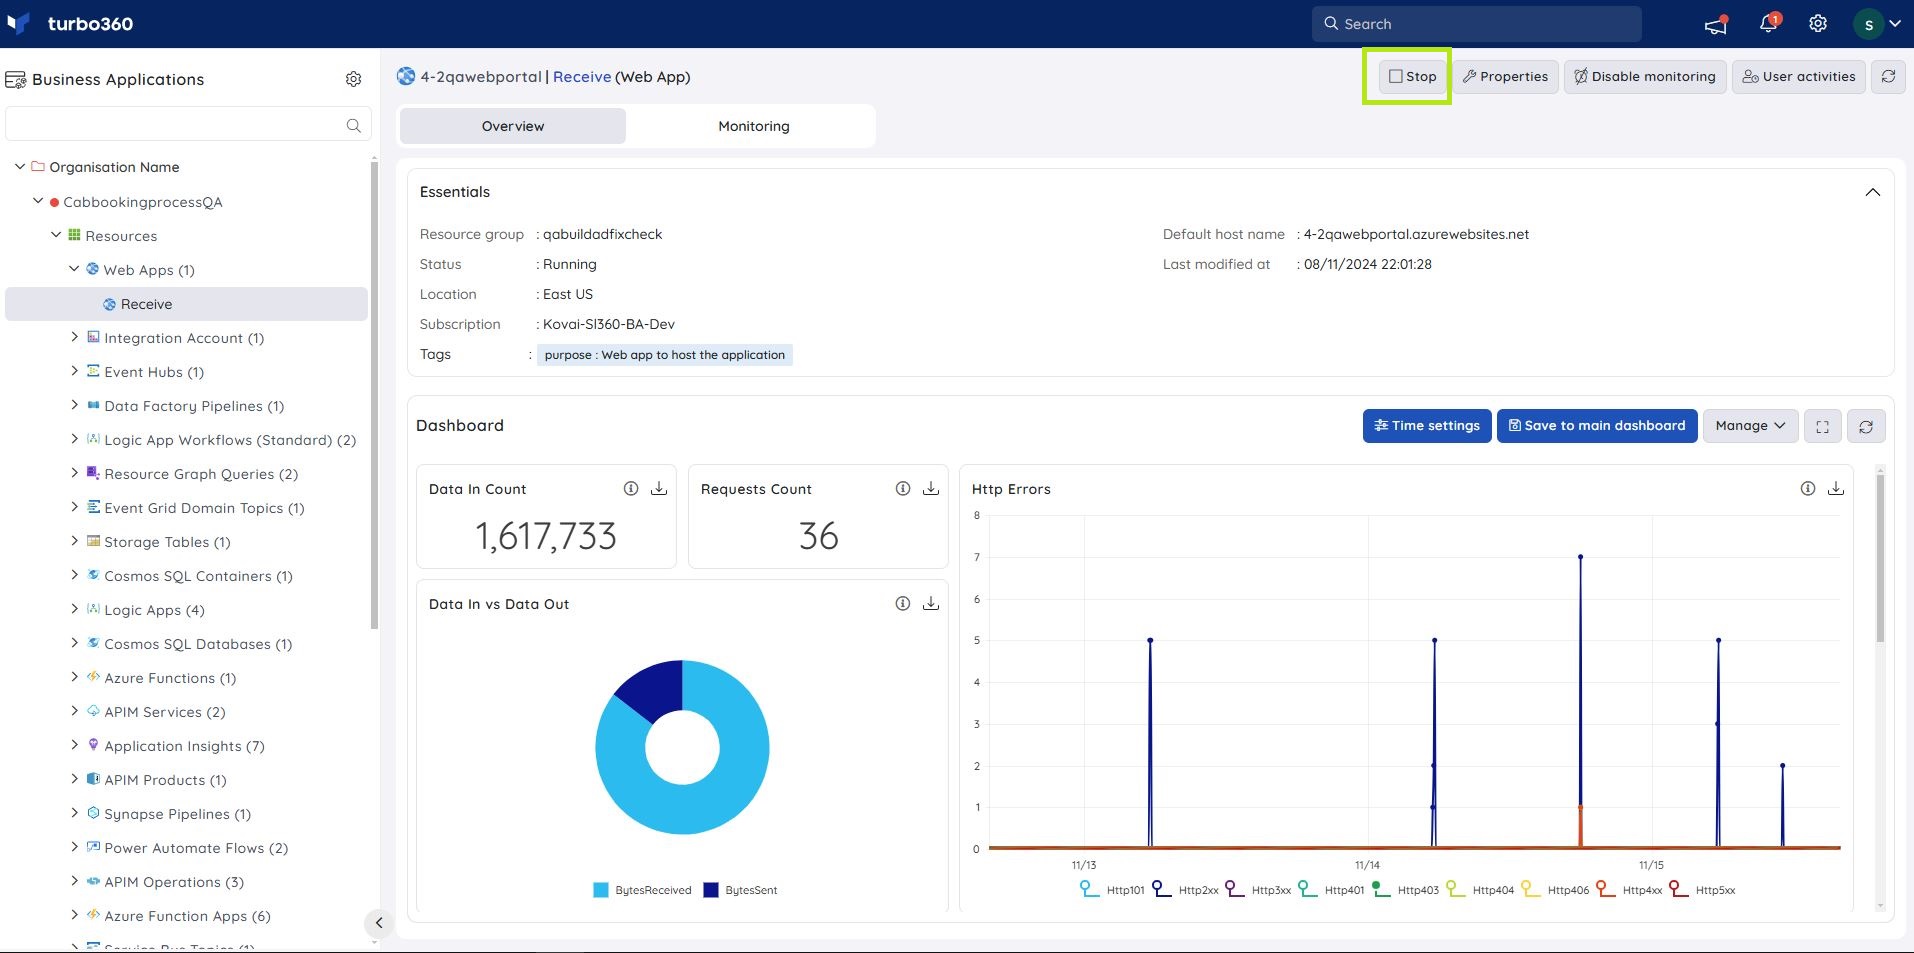The image size is (1914, 953).
Task: Switch to the Monitoring tab
Action: pyautogui.click(x=754, y=126)
